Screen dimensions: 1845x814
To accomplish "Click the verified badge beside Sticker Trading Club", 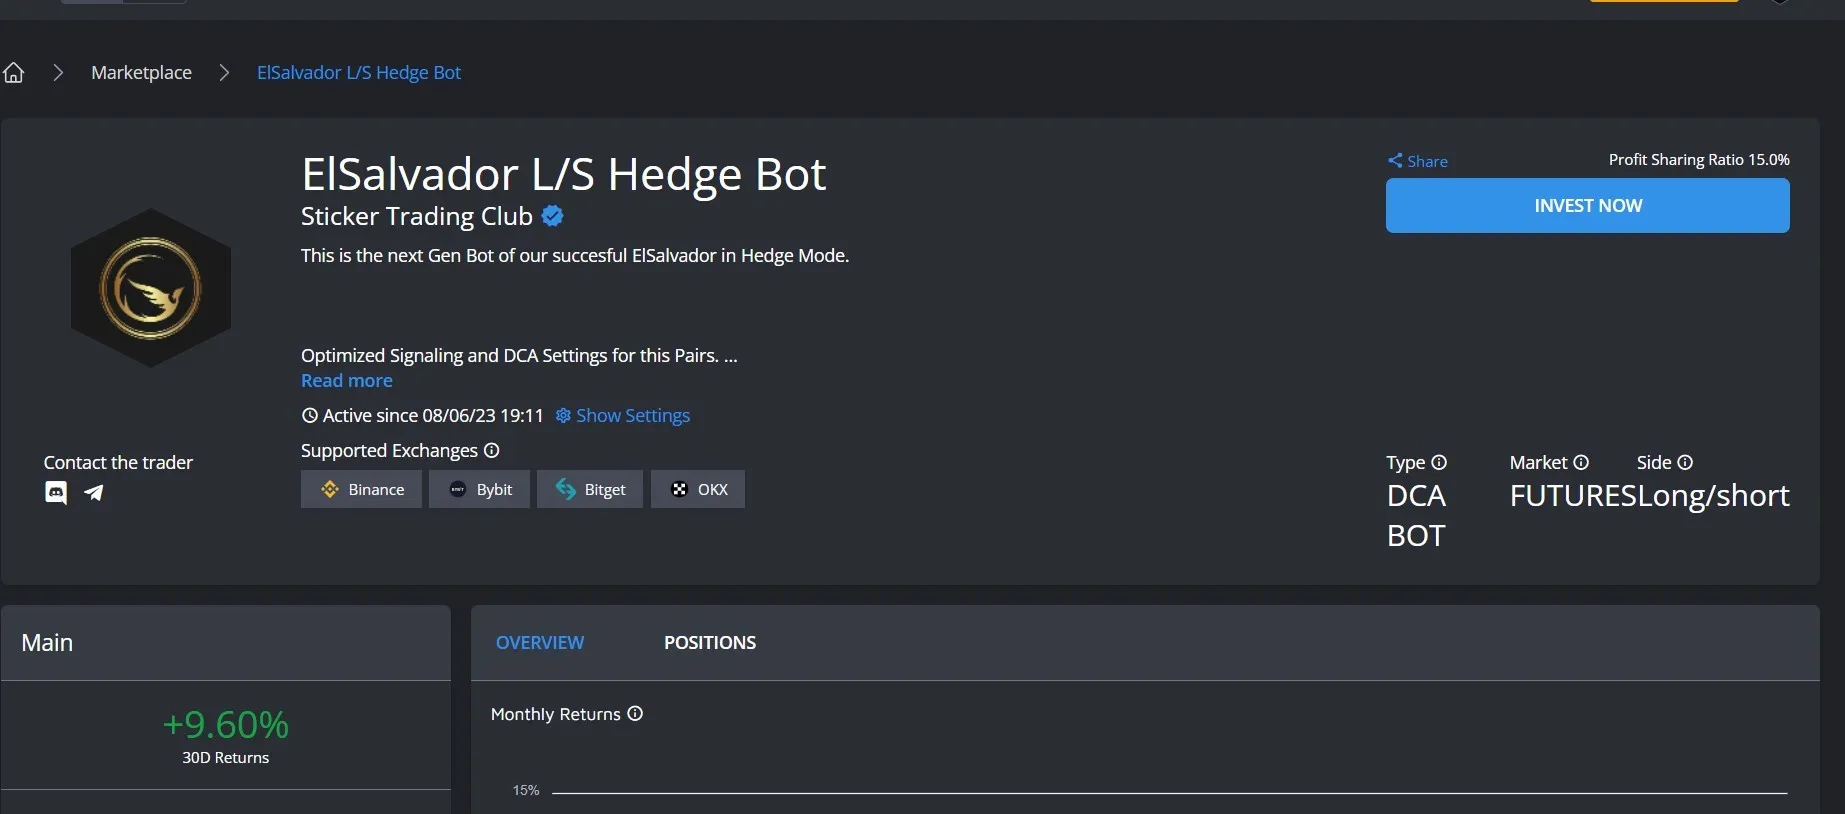I will tap(552, 215).
